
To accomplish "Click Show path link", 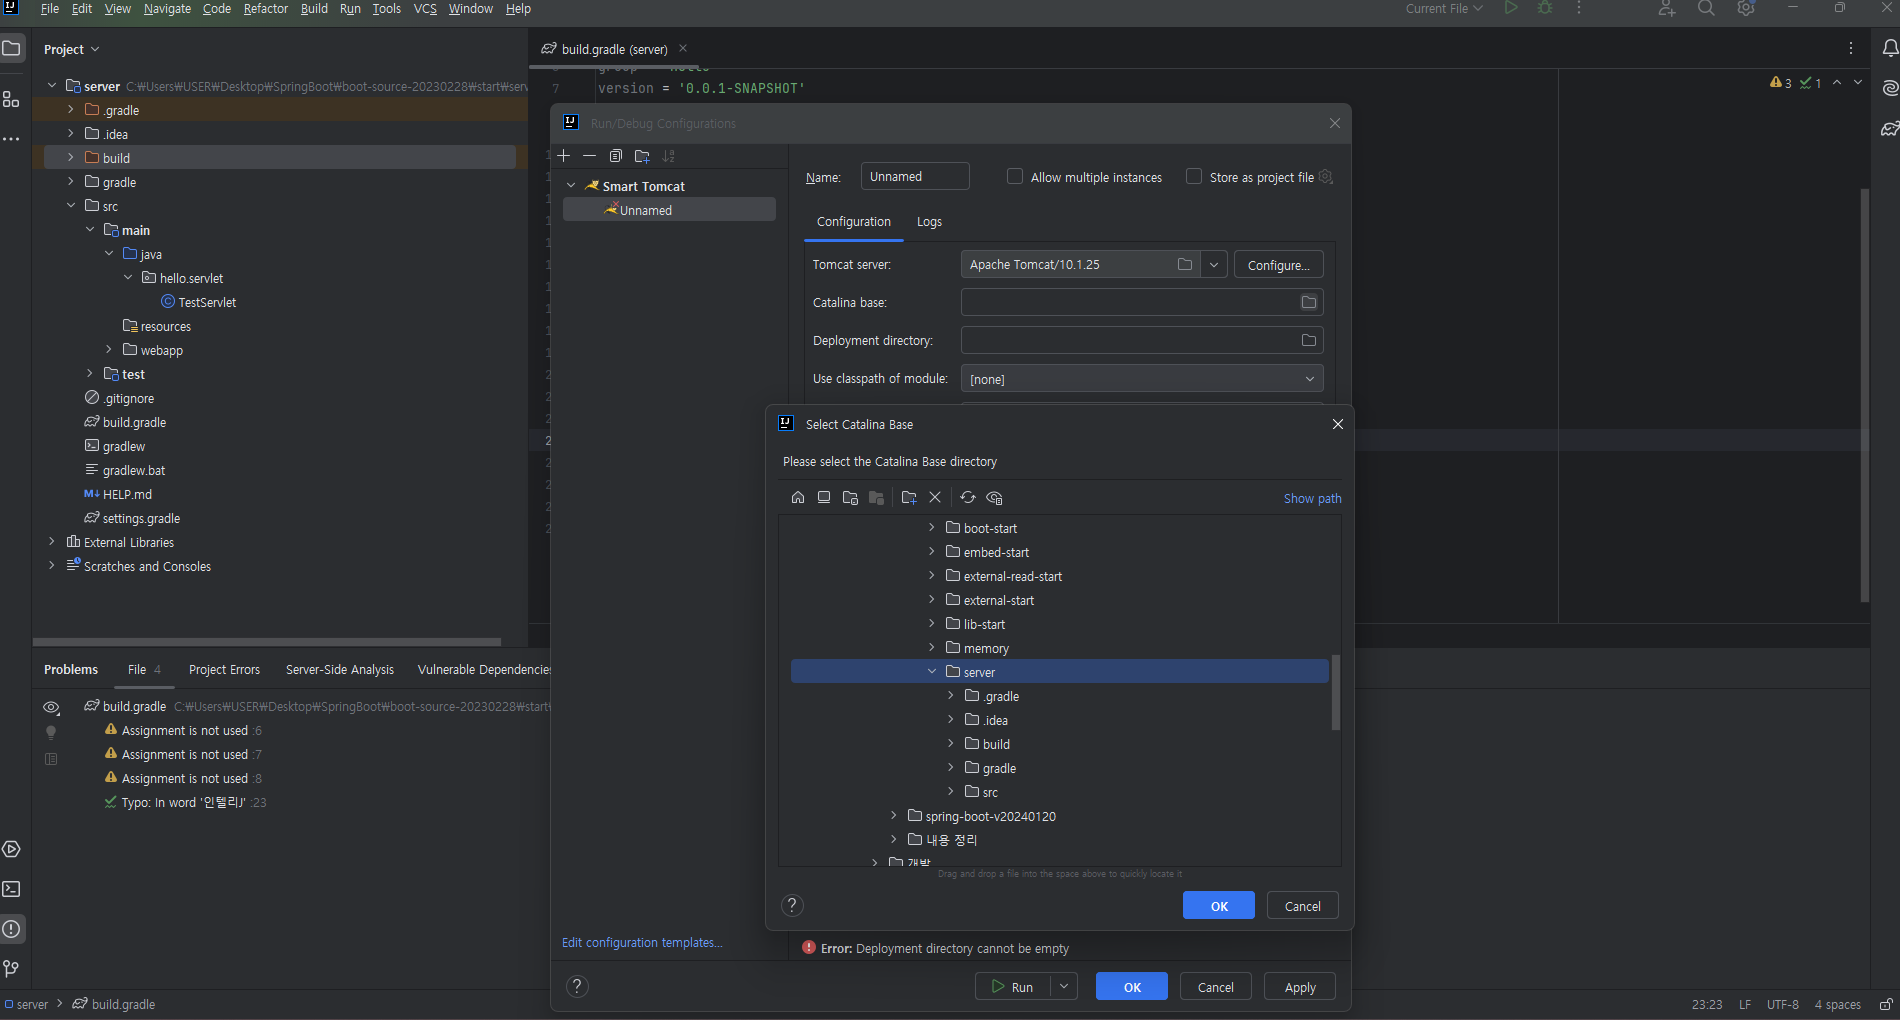I will tap(1312, 499).
